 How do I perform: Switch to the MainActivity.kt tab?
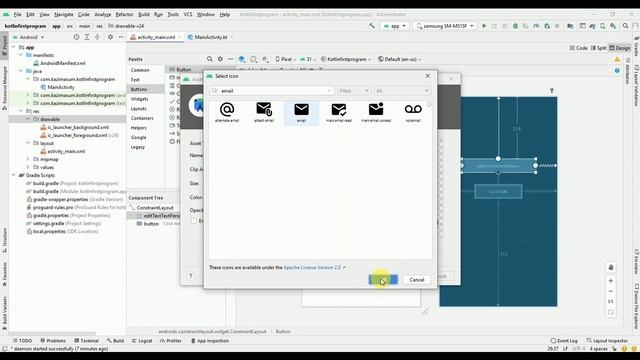click(x=210, y=37)
